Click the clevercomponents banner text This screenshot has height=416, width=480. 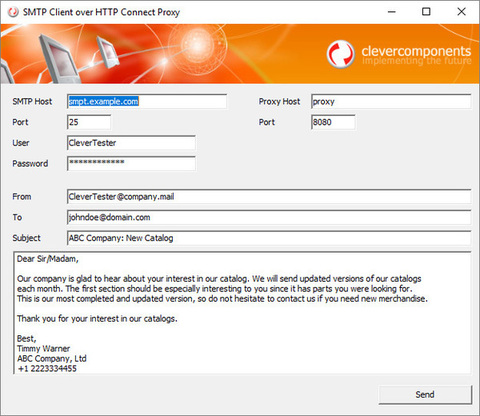pos(416,51)
